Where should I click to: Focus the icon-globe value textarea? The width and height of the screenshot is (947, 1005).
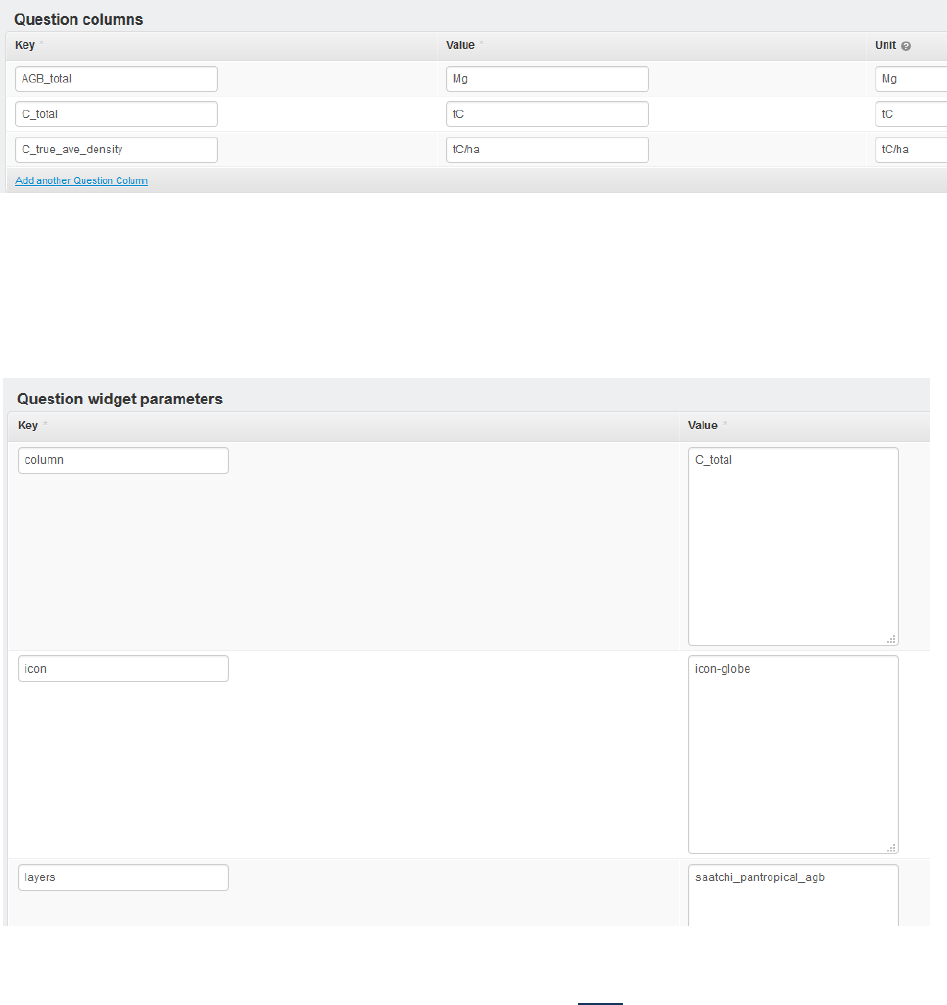click(x=793, y=753)
